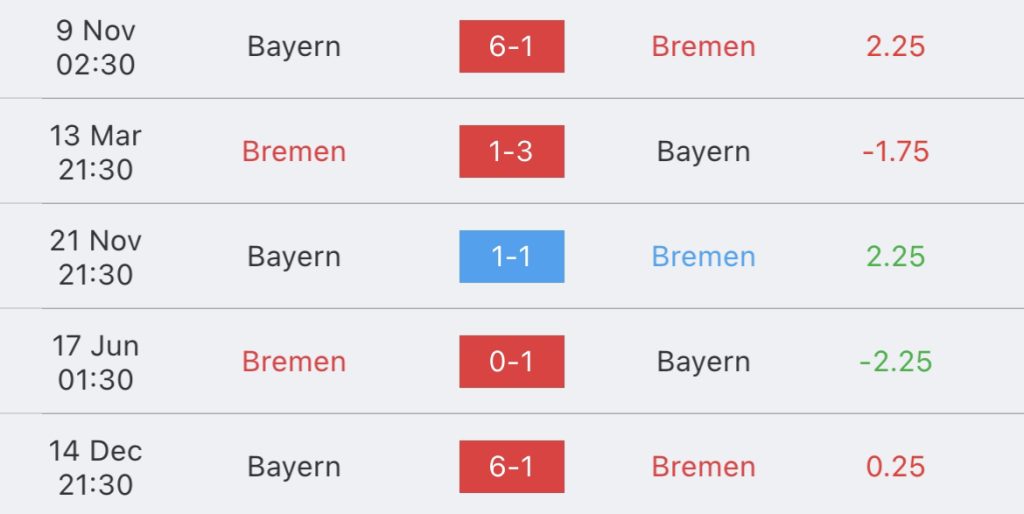Open the 6-1 score for 9 Nov match

click(x=511, y=46)
